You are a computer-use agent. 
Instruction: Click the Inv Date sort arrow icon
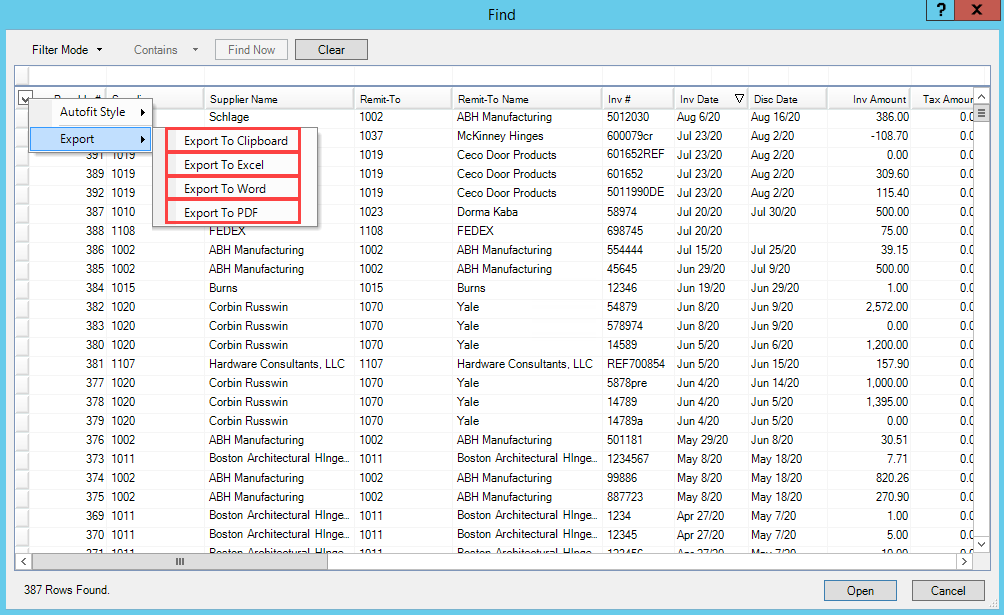click(739, 99)
